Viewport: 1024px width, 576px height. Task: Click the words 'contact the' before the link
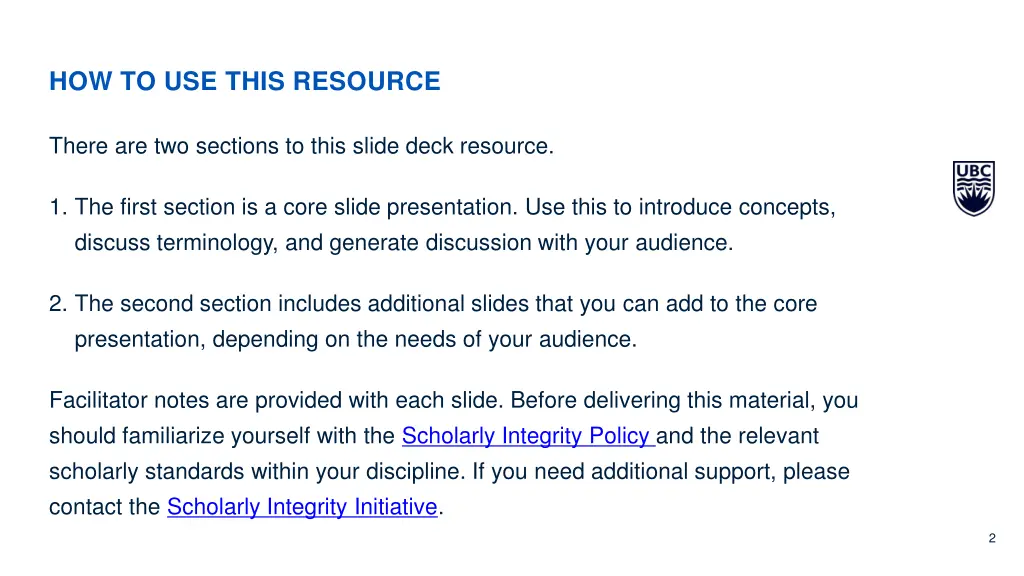pos(105,507)
